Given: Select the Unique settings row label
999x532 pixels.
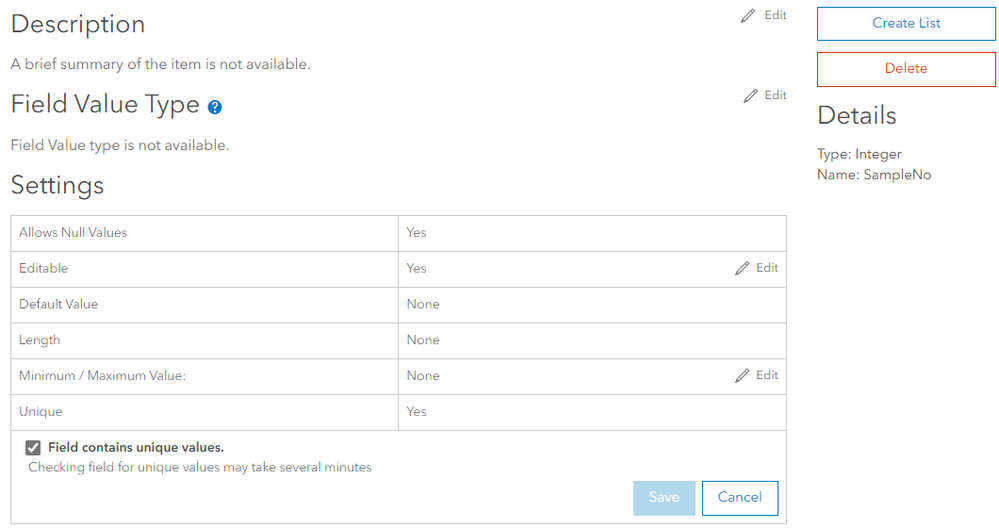Looking at the screenshot, I should coord(41,412).
